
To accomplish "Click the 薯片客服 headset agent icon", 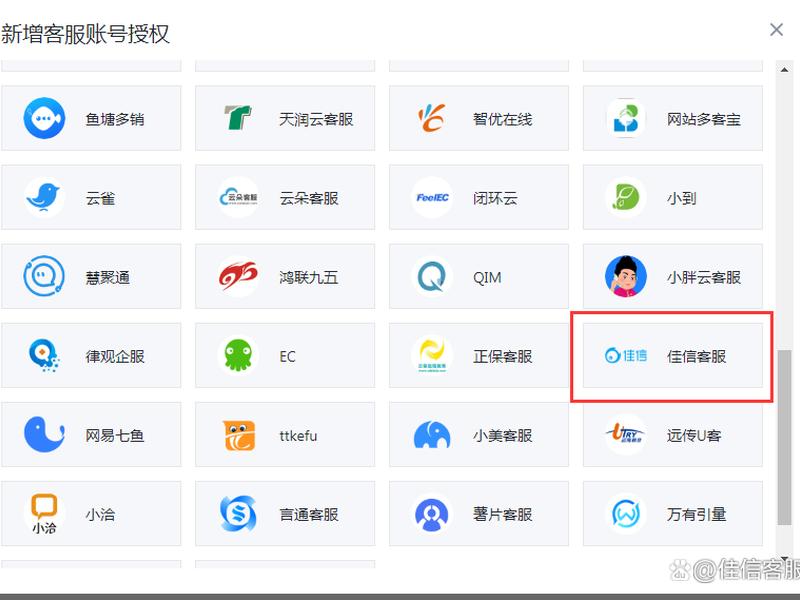I will (x=432, y=514).
